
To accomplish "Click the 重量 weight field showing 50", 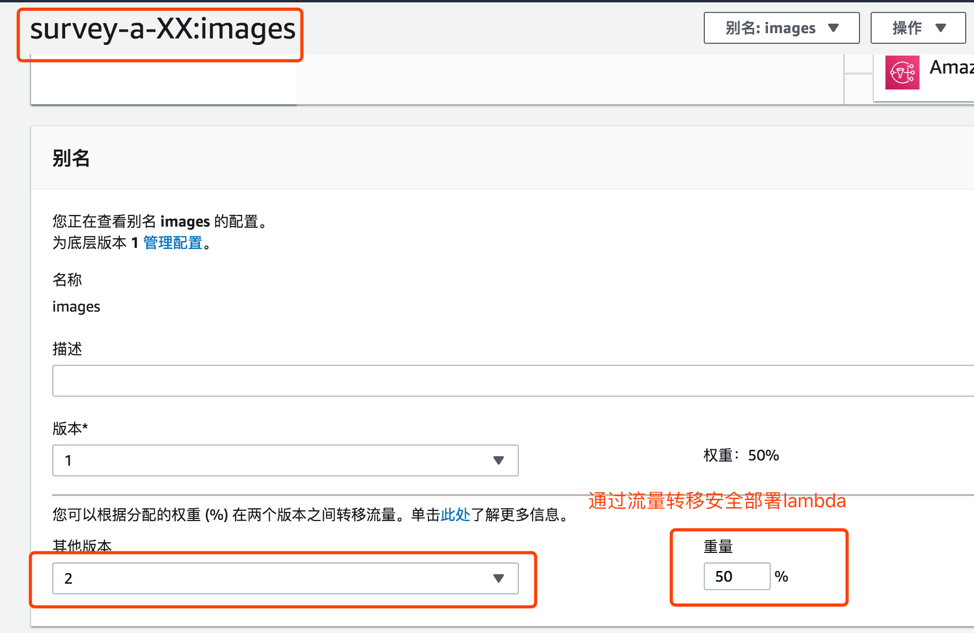I will click(x=737, y=576).
